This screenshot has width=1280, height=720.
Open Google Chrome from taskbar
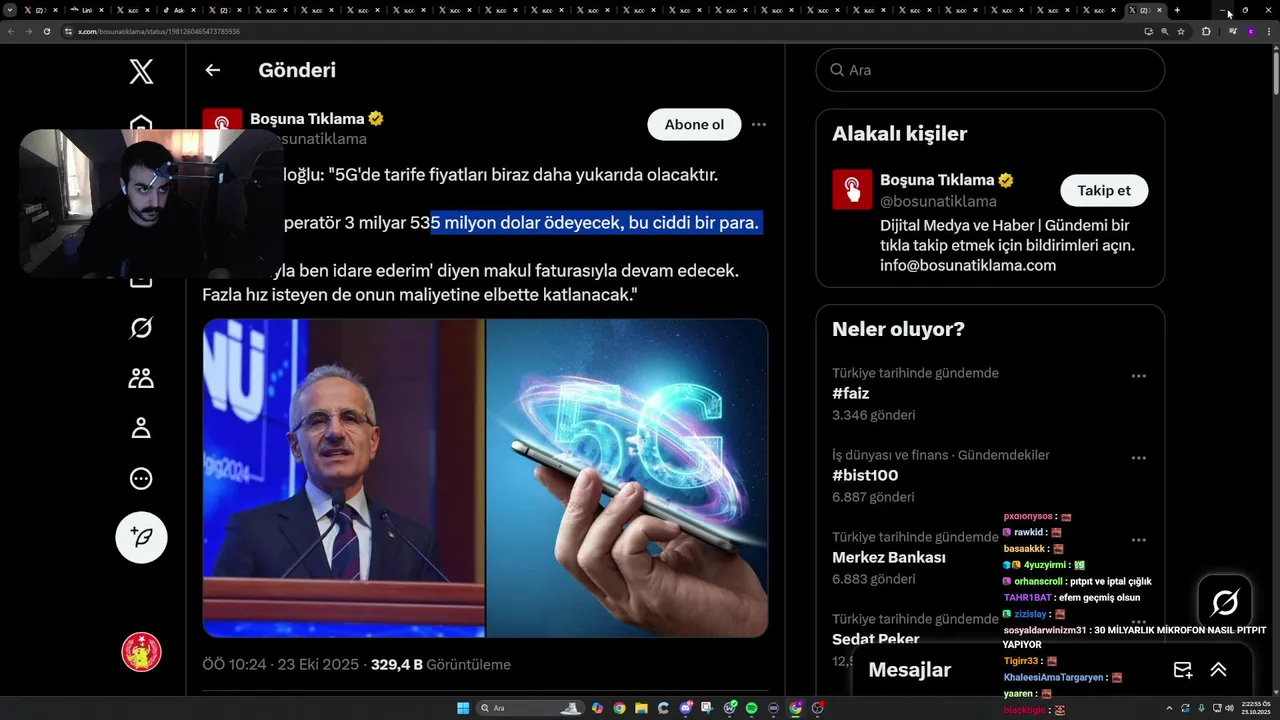619,708
